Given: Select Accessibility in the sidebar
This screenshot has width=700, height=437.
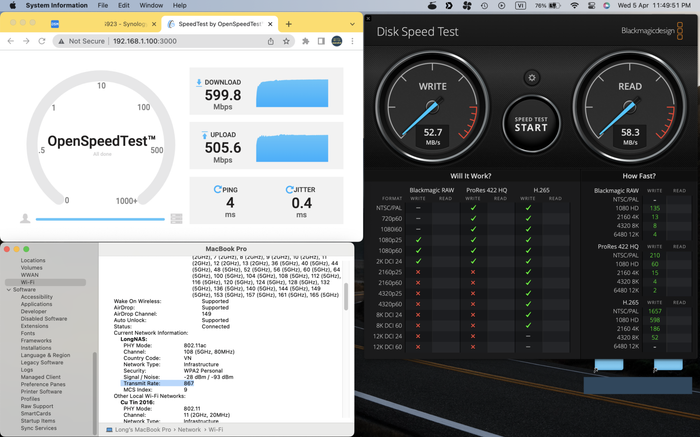Looking at the screenshot, I should tap(37, 297).
